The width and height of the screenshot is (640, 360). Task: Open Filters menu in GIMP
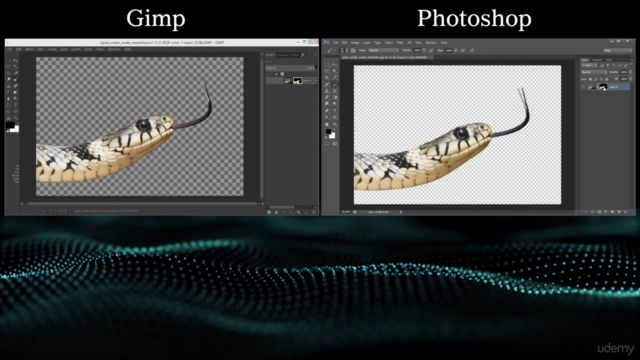tap(100, 49)
